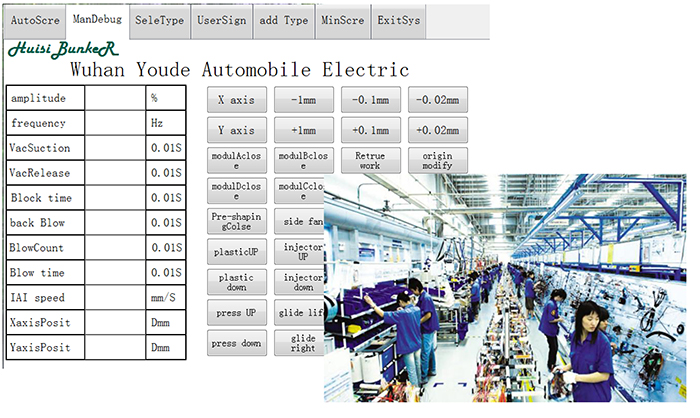Click the -1mm jog button
Screen dimensions: 700x418
click(303, 100)
